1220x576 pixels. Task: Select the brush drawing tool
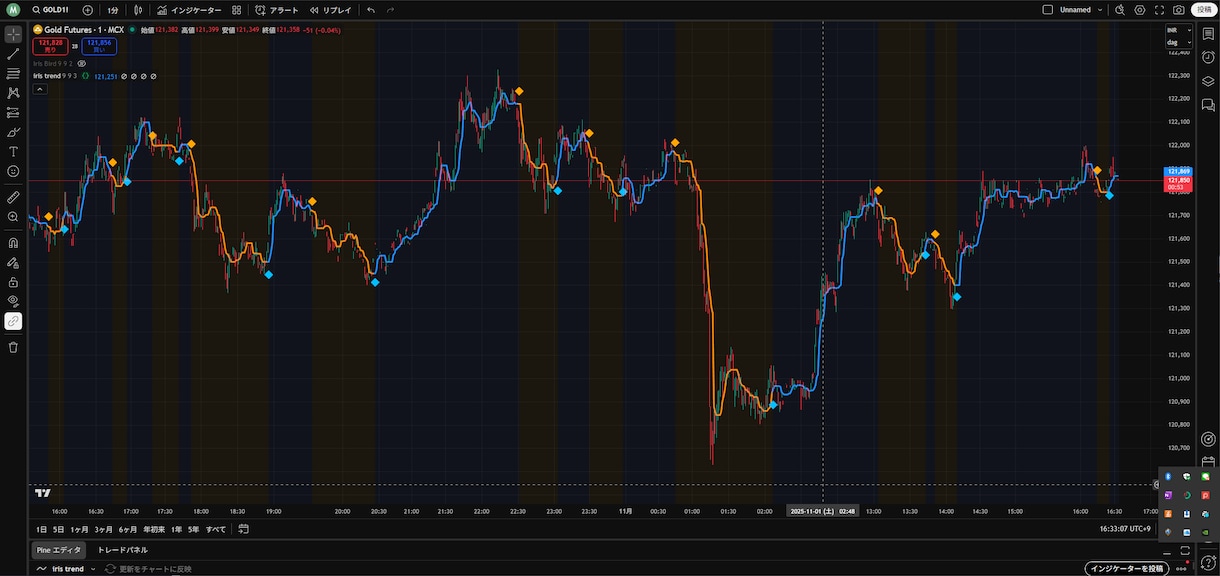coord(13,132)
